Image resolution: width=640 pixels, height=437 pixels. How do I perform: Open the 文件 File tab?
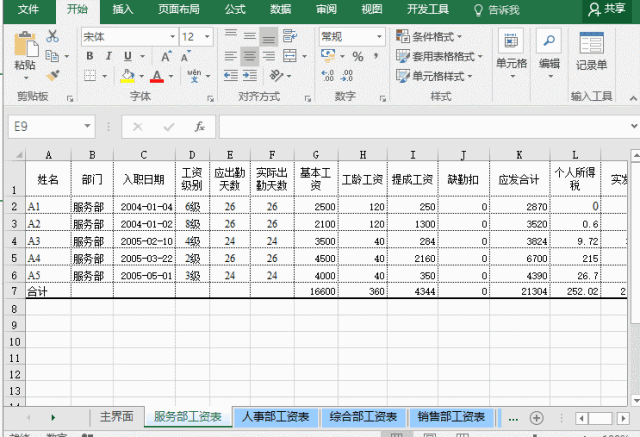tap(28, 9)
